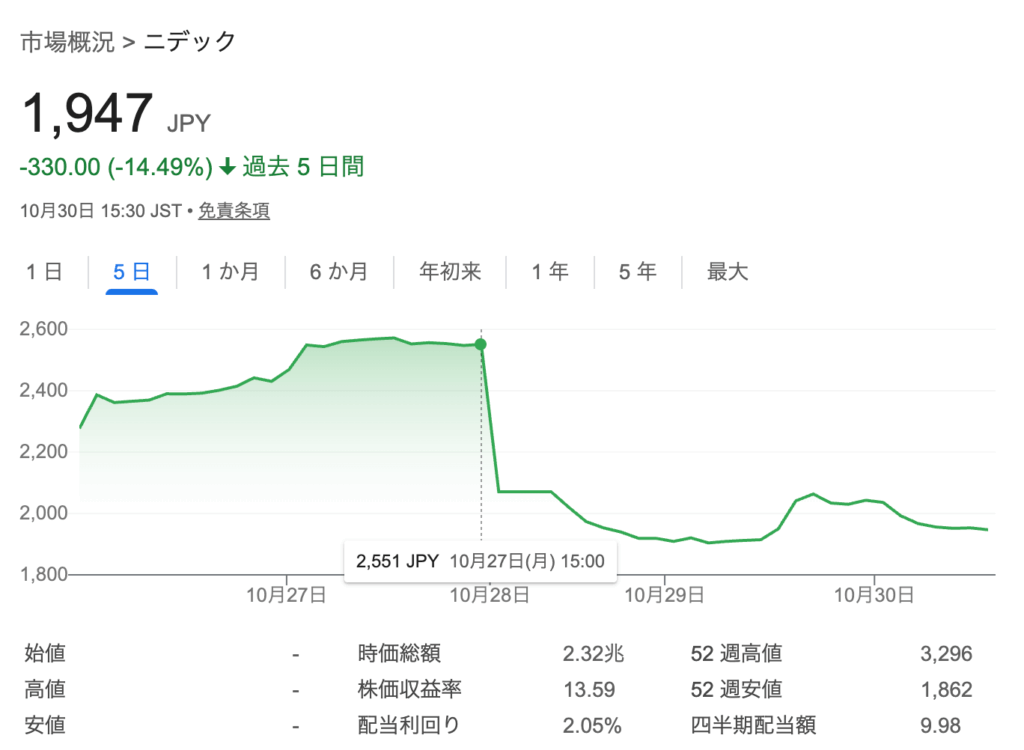
Task: Click the 10月29日 date label on axis
Action: click(664, 595)
